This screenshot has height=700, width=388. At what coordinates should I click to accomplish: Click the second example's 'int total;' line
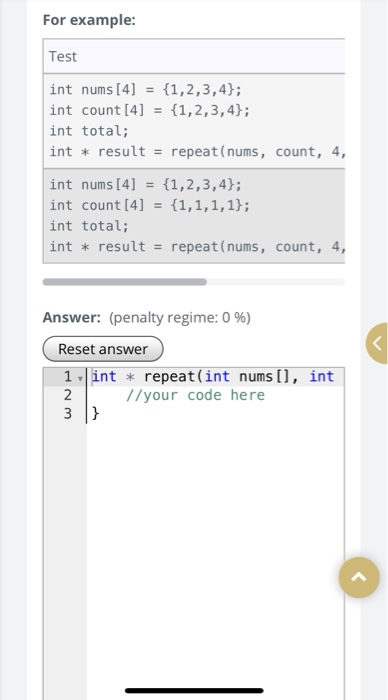89,226
